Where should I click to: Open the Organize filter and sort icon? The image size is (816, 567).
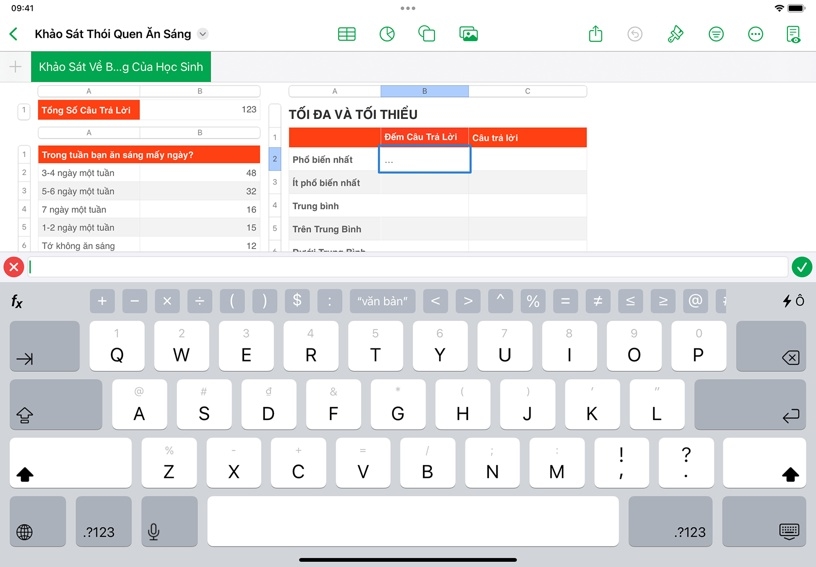(716, 34)
